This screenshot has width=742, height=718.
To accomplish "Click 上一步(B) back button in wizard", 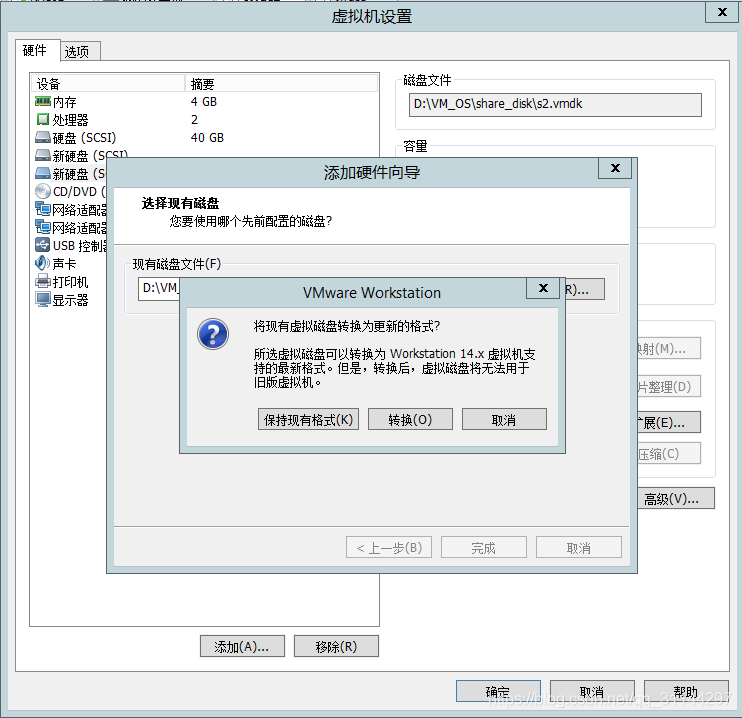I will click(389, 548).
